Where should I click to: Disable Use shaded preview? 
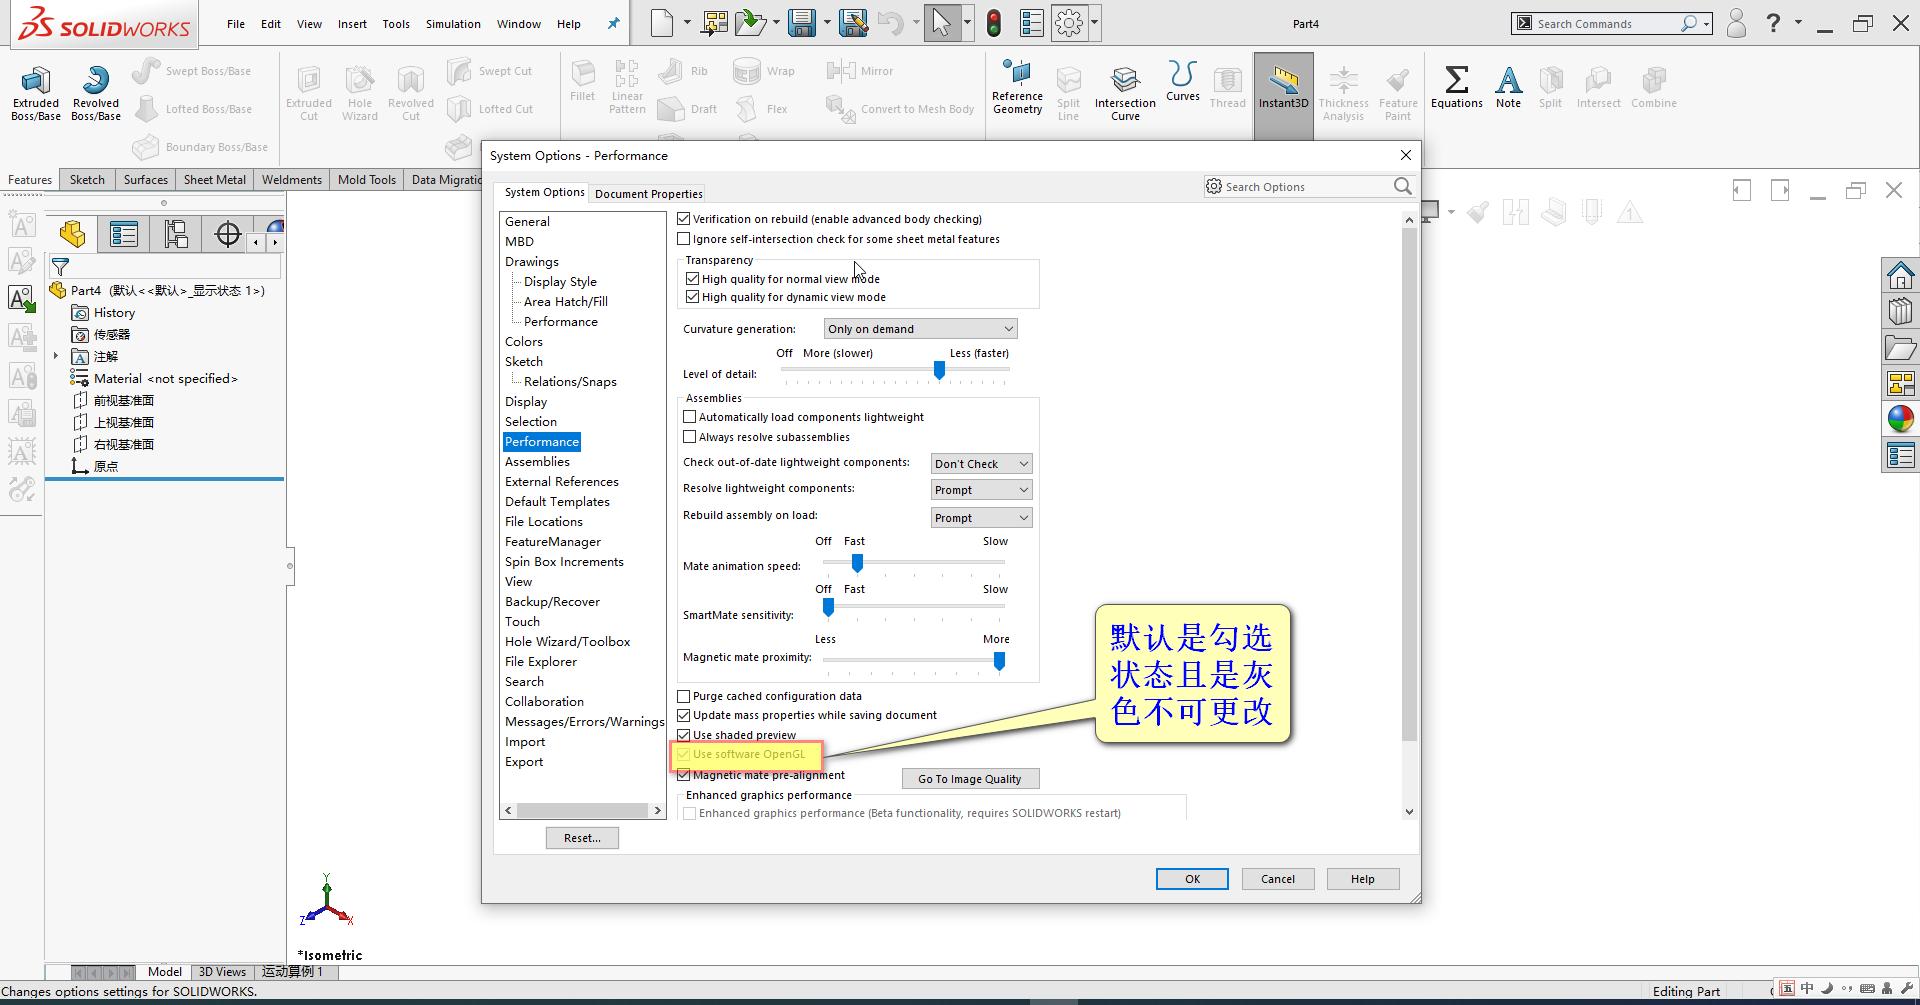684,734
